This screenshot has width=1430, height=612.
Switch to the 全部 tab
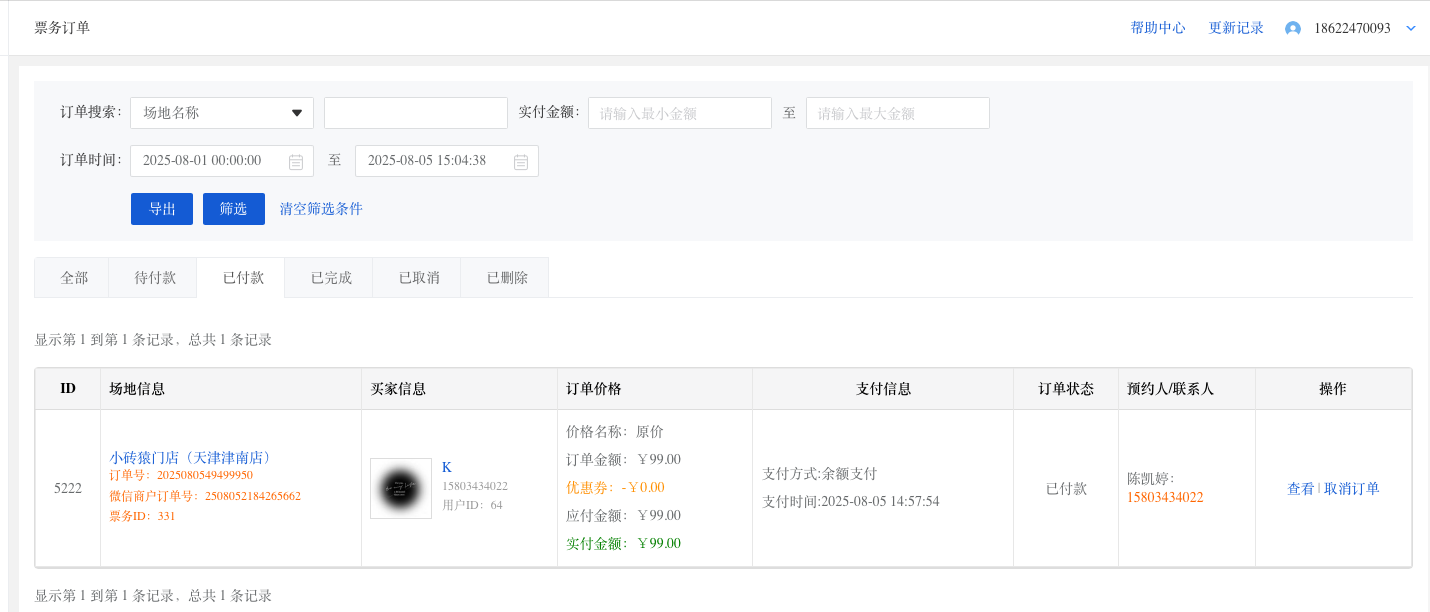click(74, 278)
